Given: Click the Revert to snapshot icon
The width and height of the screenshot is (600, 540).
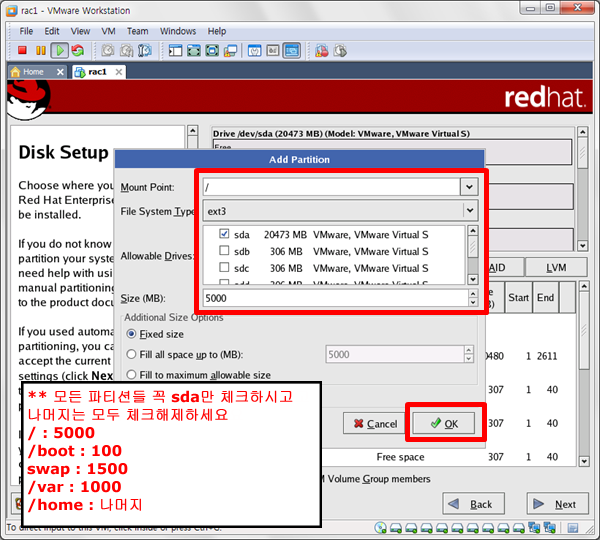Looking at the screenshot, I should click(126, 50).
